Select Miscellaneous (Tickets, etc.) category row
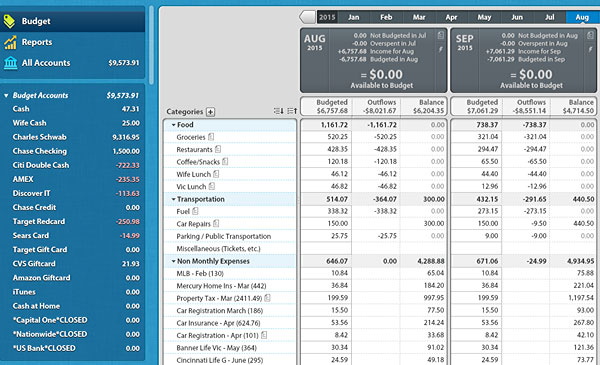The height and width of the screenshot is (365, 600). (x=230, y=249)
